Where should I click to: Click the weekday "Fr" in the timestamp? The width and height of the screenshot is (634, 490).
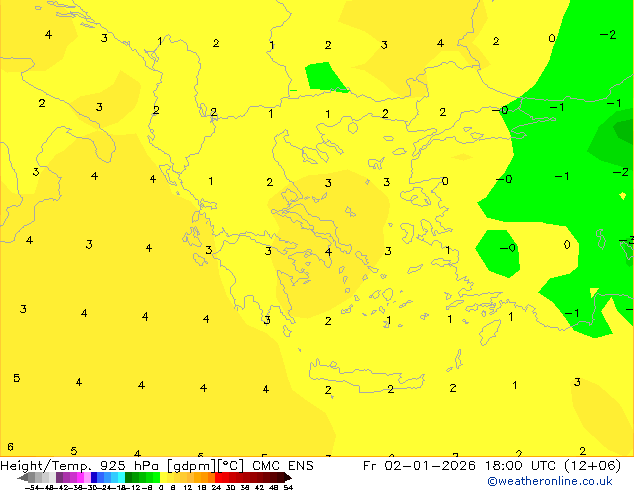pyautogui.click(x=370, y=466)
